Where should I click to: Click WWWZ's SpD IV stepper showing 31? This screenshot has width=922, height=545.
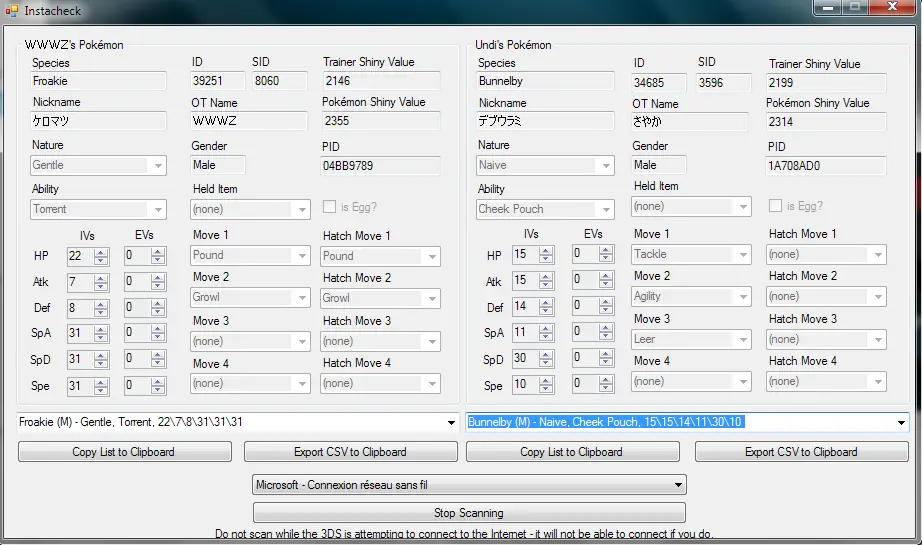tap(88, 359)
